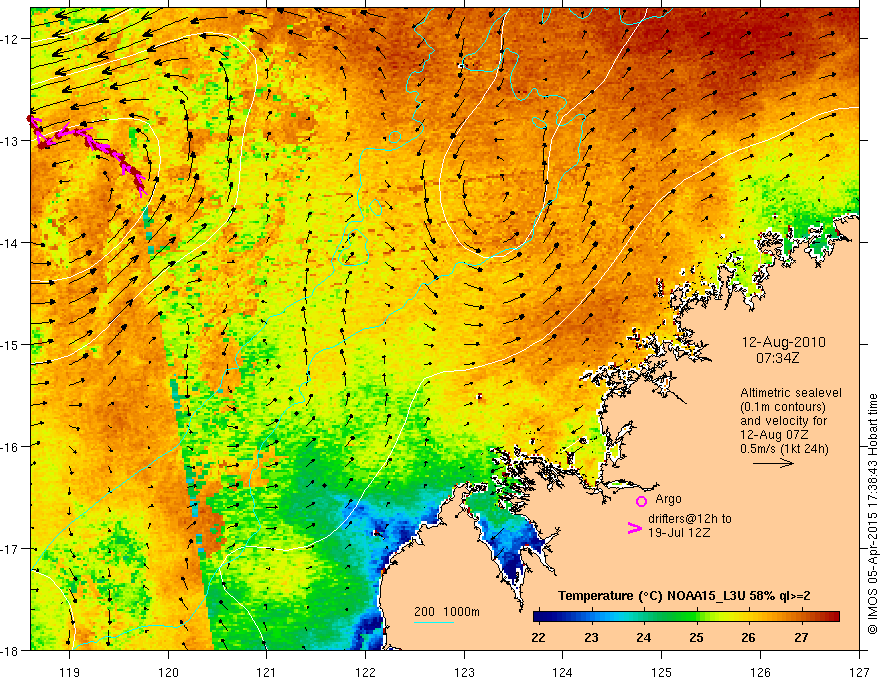The height and width of the screenshot is (680, 880).
Task: Click the '19-Jul 12Z' legend text
Action: coord(679,532)
